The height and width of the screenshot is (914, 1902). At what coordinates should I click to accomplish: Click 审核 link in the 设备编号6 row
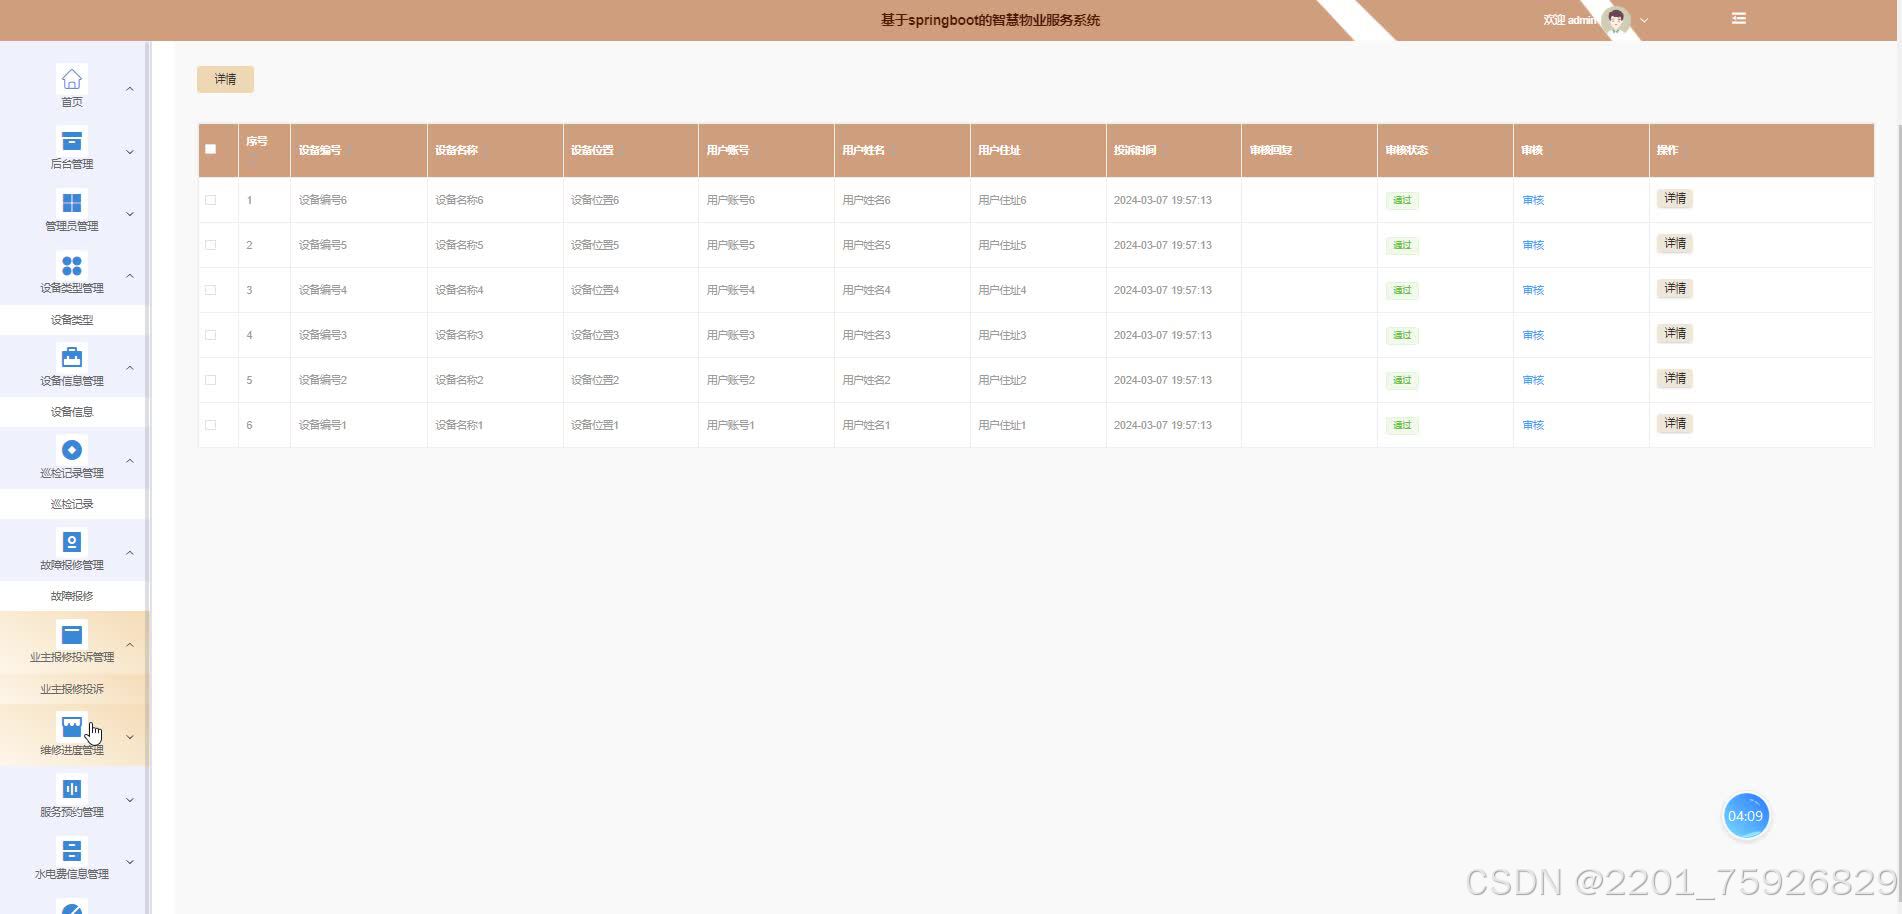[1533, 200]
